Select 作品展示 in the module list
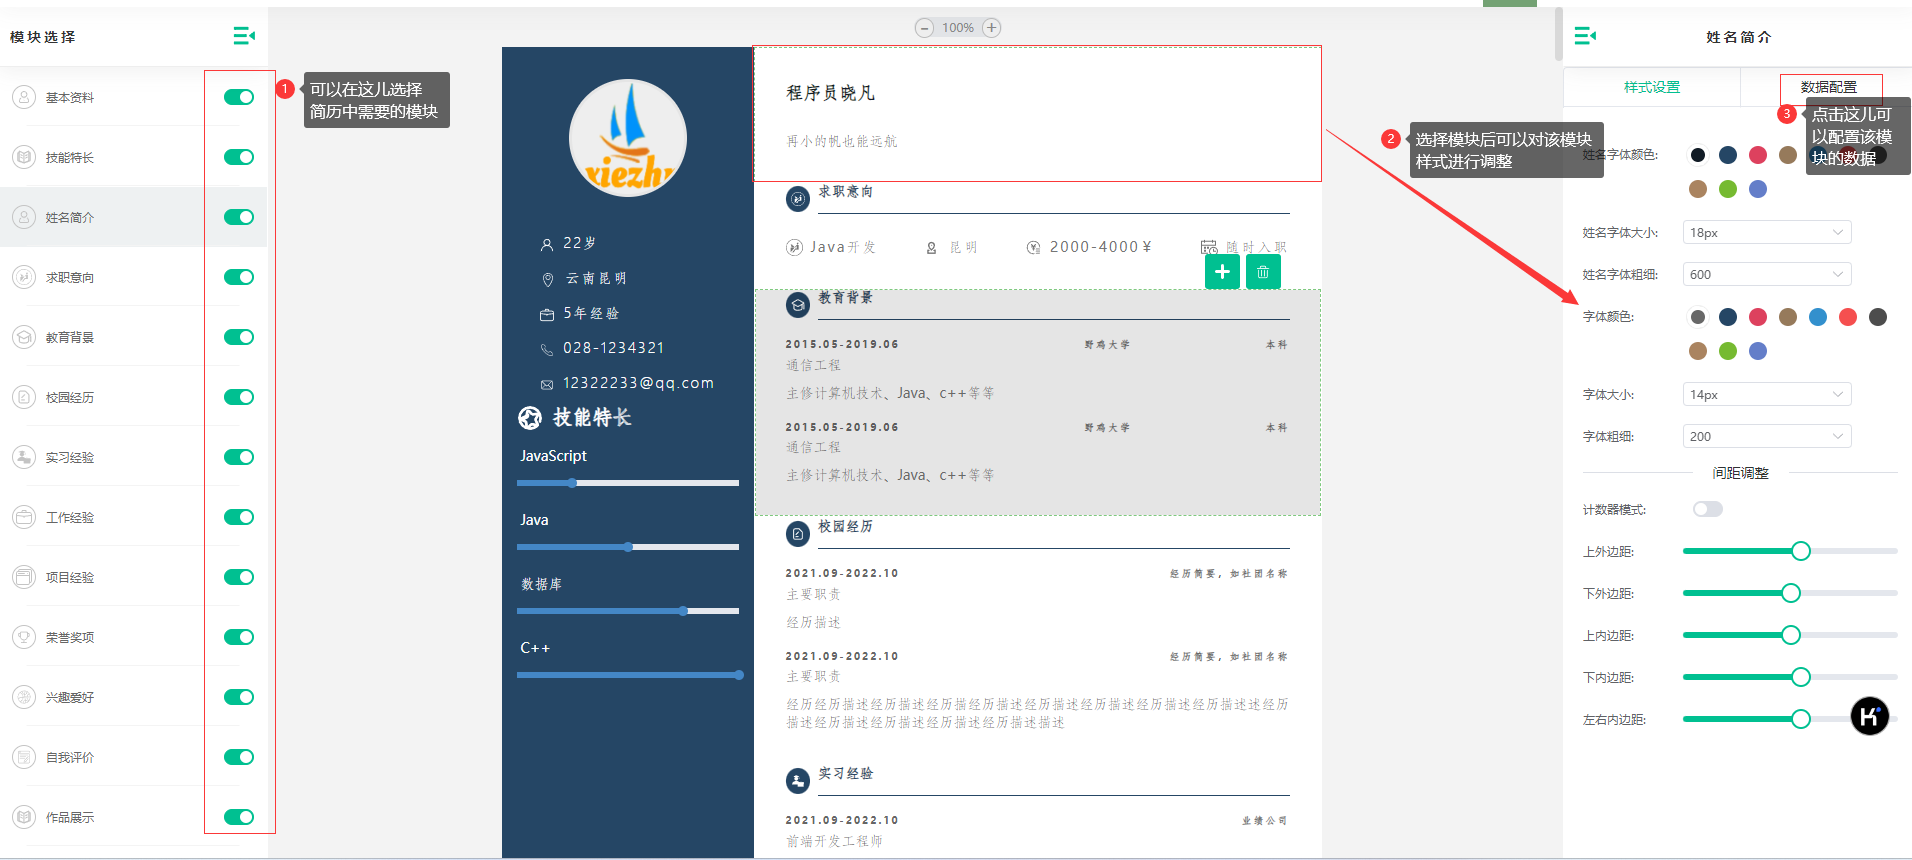1912x860 pixels. click(x=134, y=817)
